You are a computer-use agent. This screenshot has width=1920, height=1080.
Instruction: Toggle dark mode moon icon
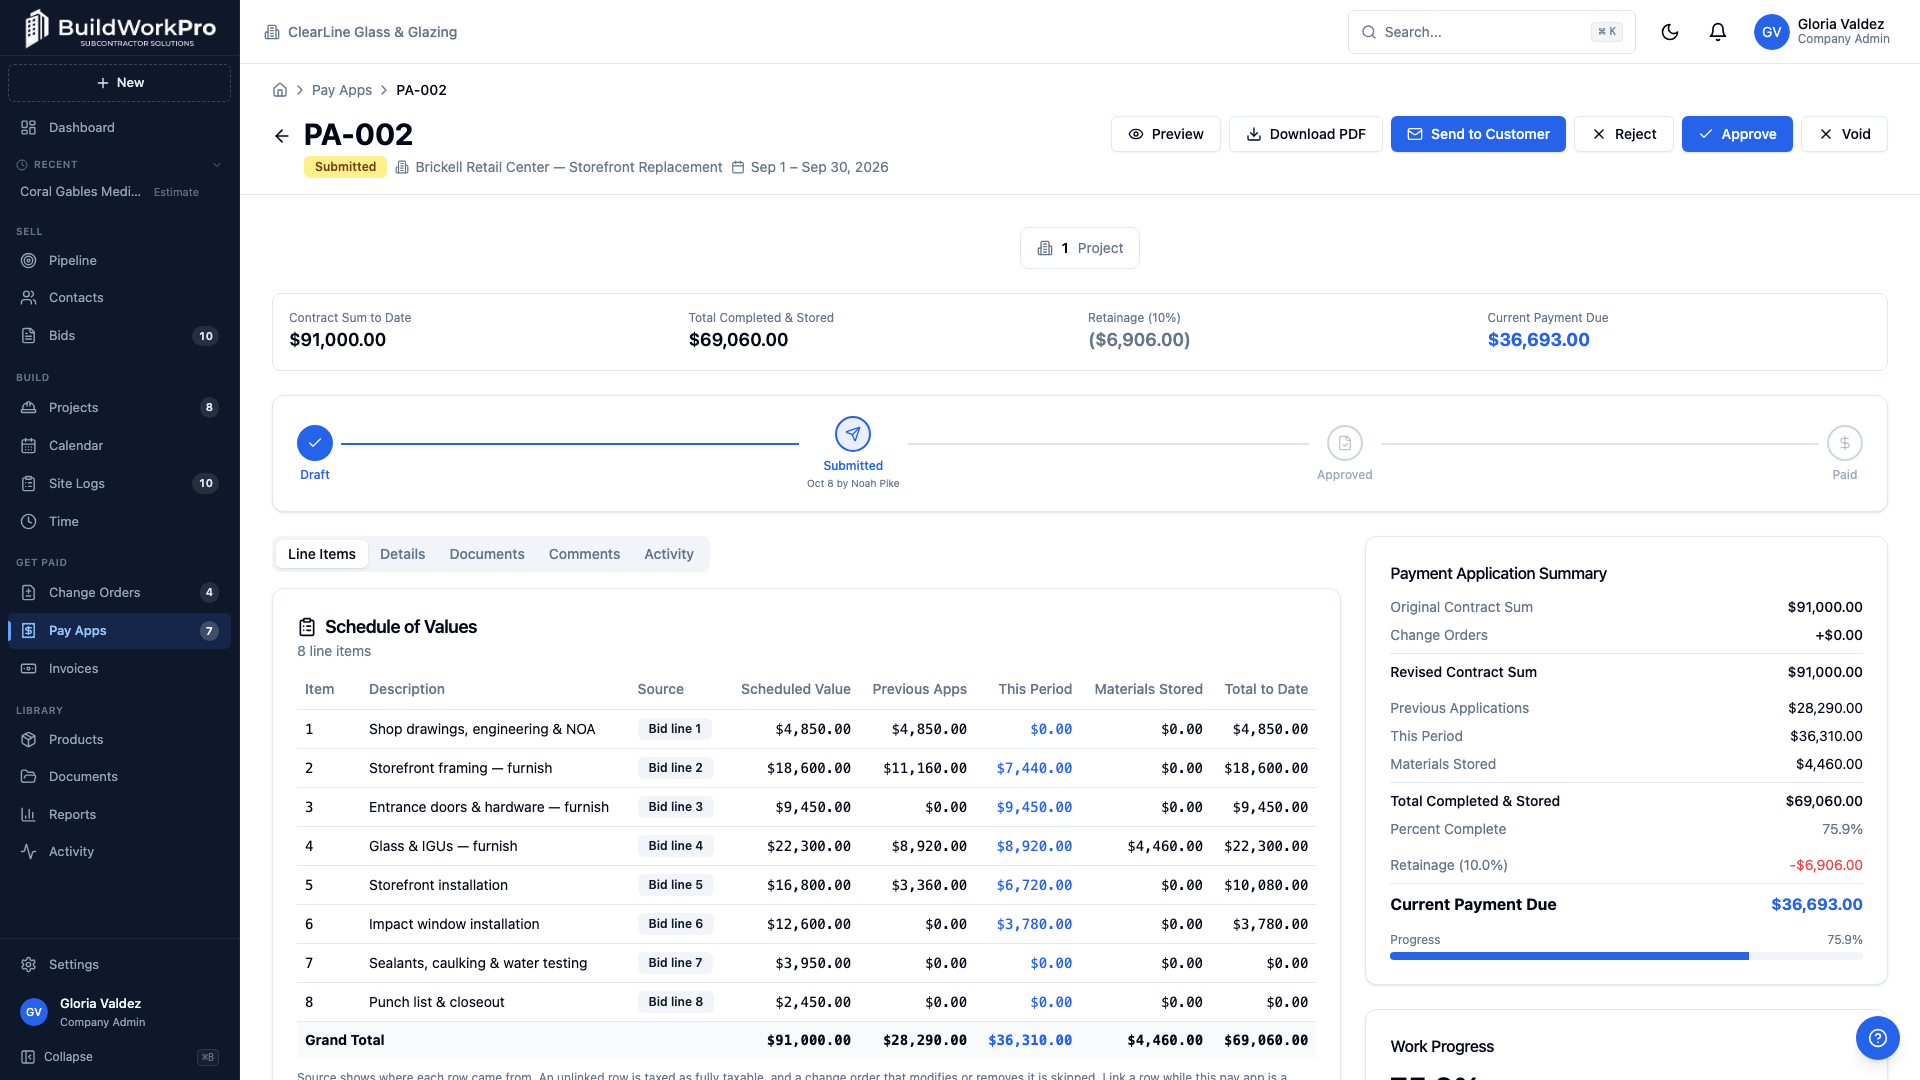point(1669,32)
